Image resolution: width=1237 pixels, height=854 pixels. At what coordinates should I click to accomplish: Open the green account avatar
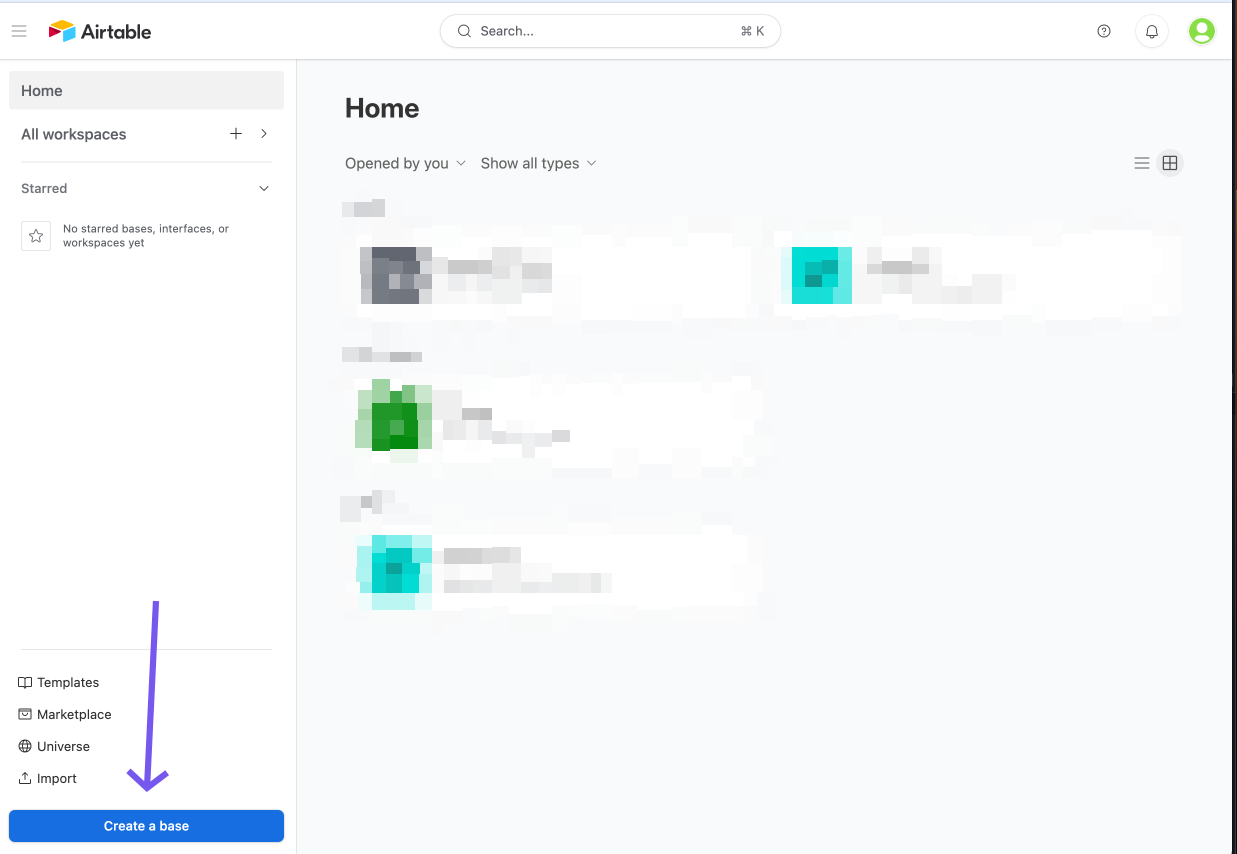(1202, 31)
